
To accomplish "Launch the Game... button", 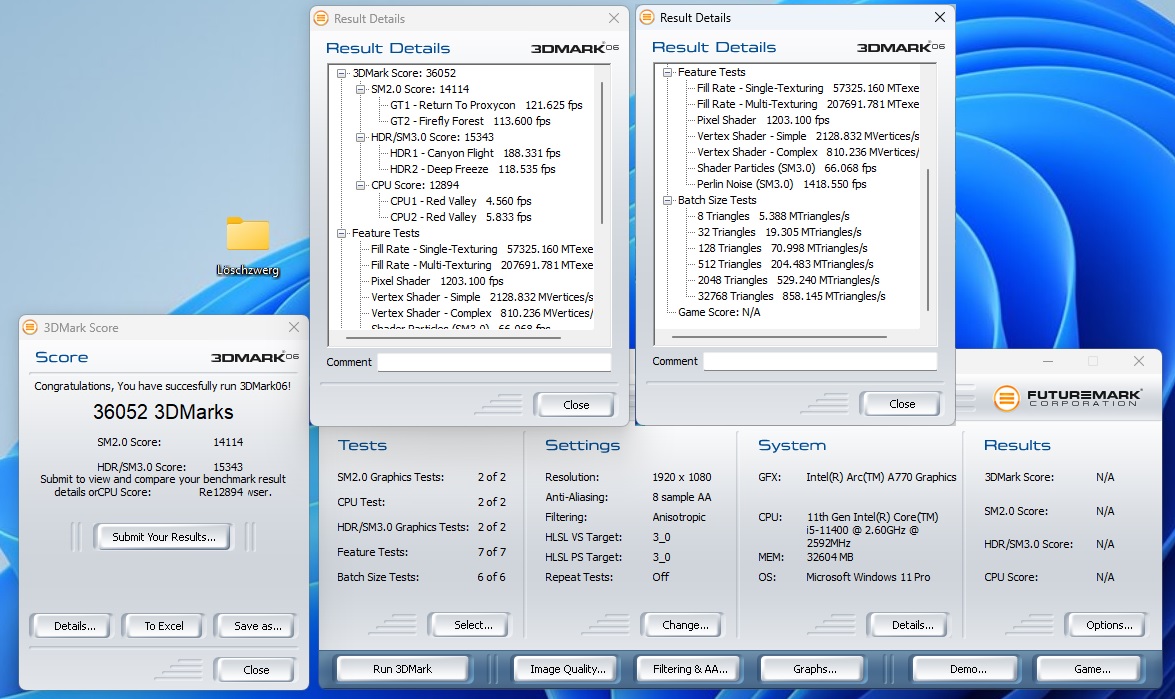I will coord(1092,669).
